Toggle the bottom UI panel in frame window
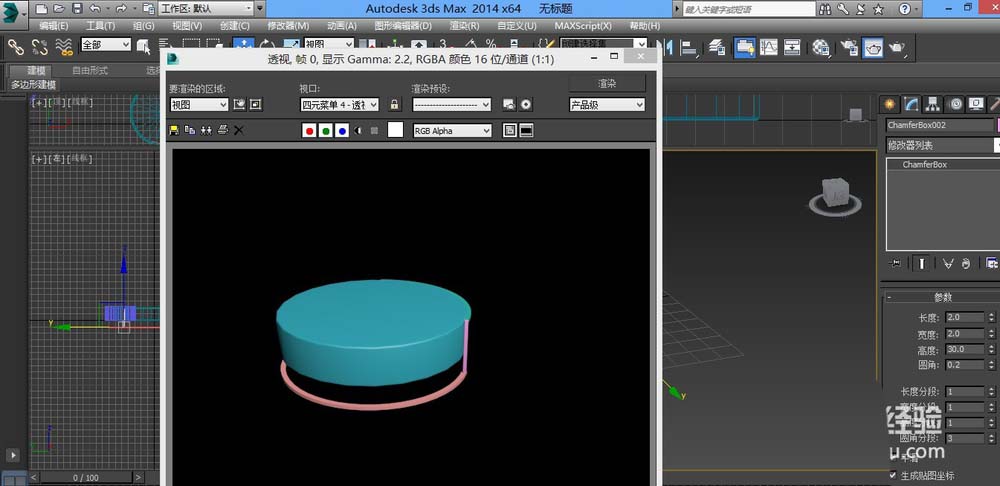Screen dimensions: 1000x486 coord(526,130)
